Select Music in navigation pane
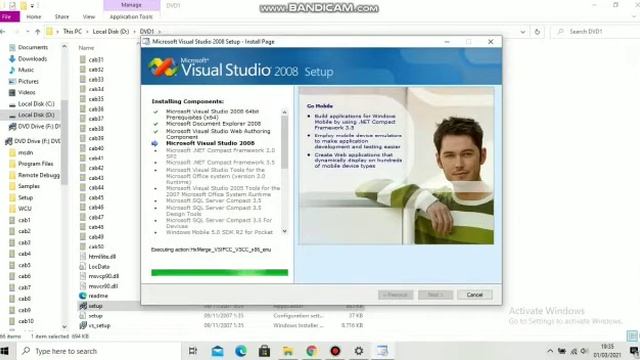640x360 pixels. coord(26,70)
